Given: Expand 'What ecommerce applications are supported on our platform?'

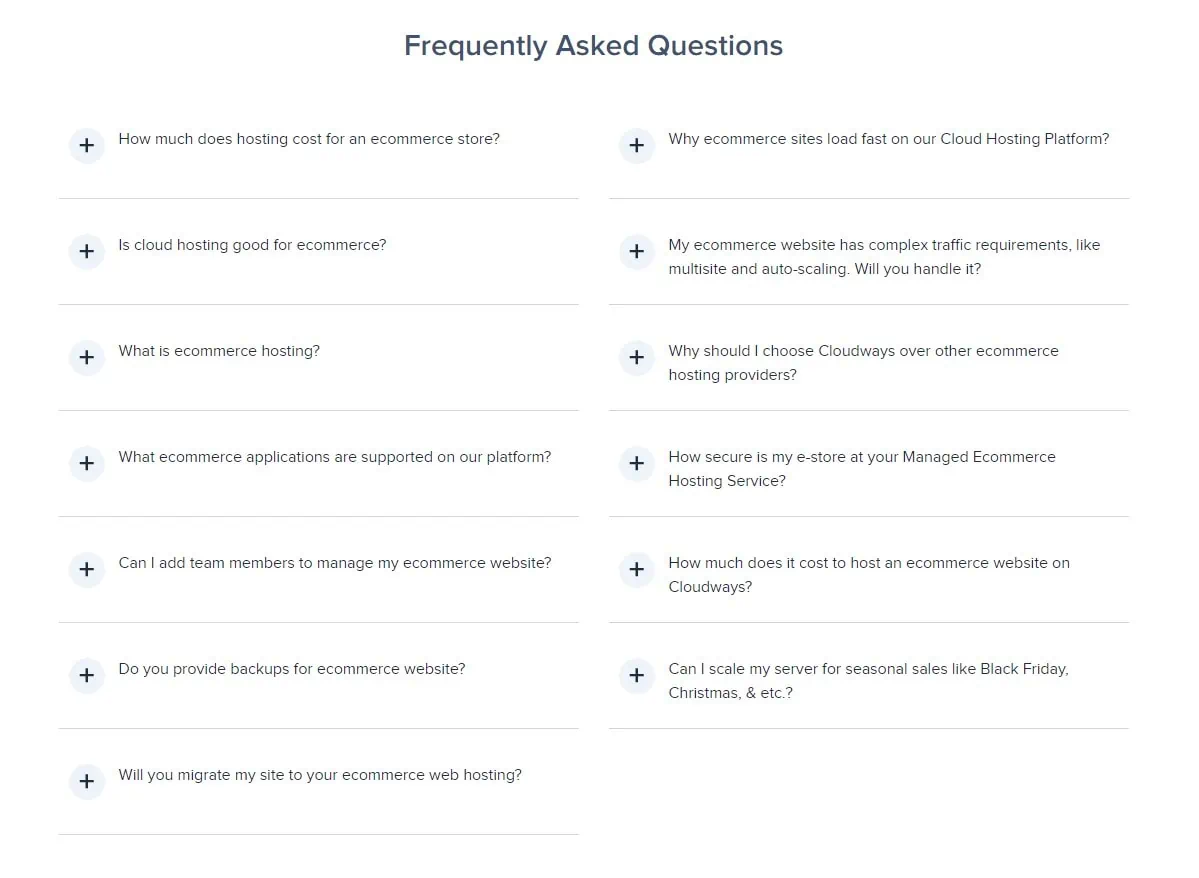Looking at the screenshot, I should (87, 463).
